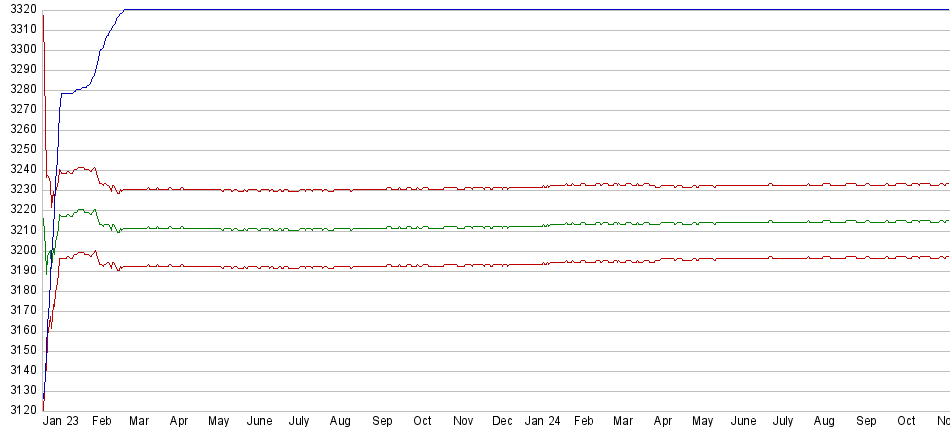Click the 3250 label on the y-axis
Screen dimensions: 950x435
pos(23,150)
